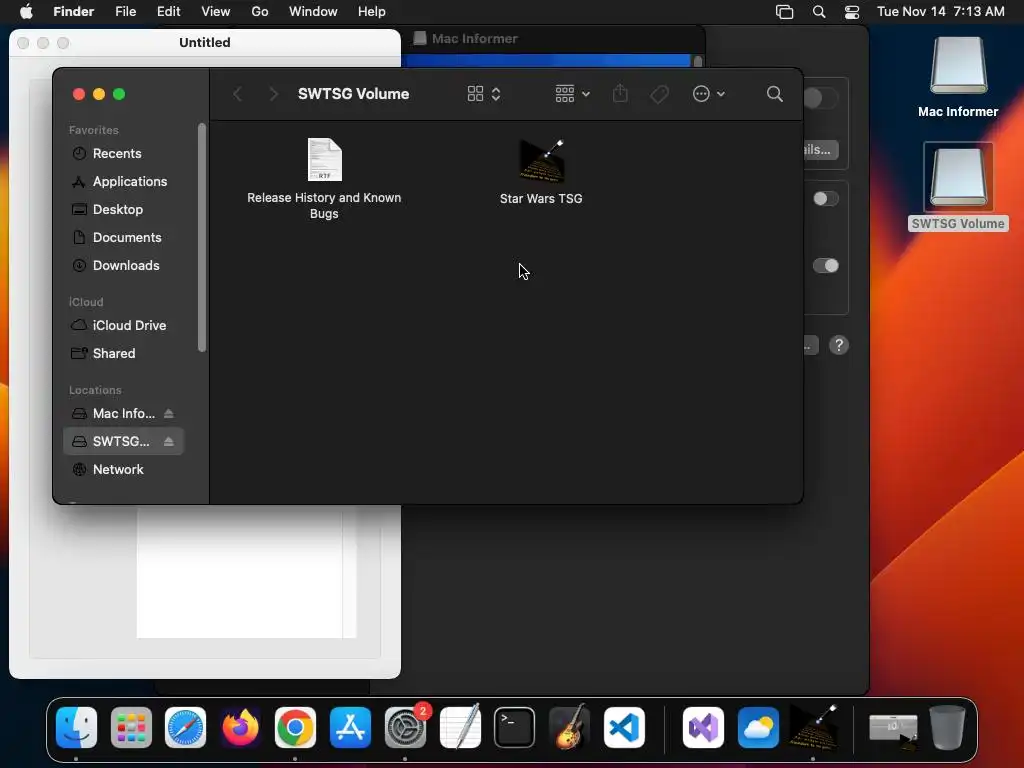Open Spotlight search in menu bar
The image size is (1024, 768).
click(819, 12)
